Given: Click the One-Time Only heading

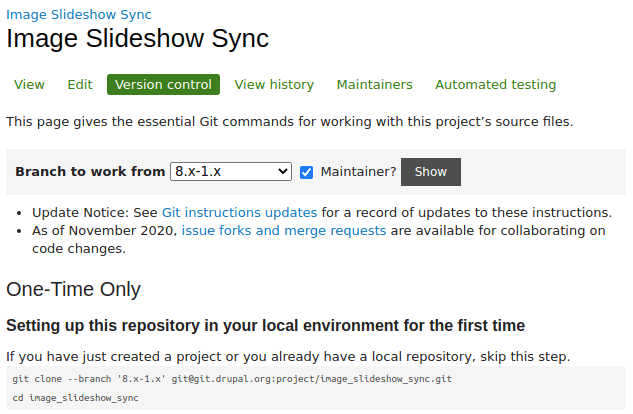Looking at the screenshot, I should [73, 290].
